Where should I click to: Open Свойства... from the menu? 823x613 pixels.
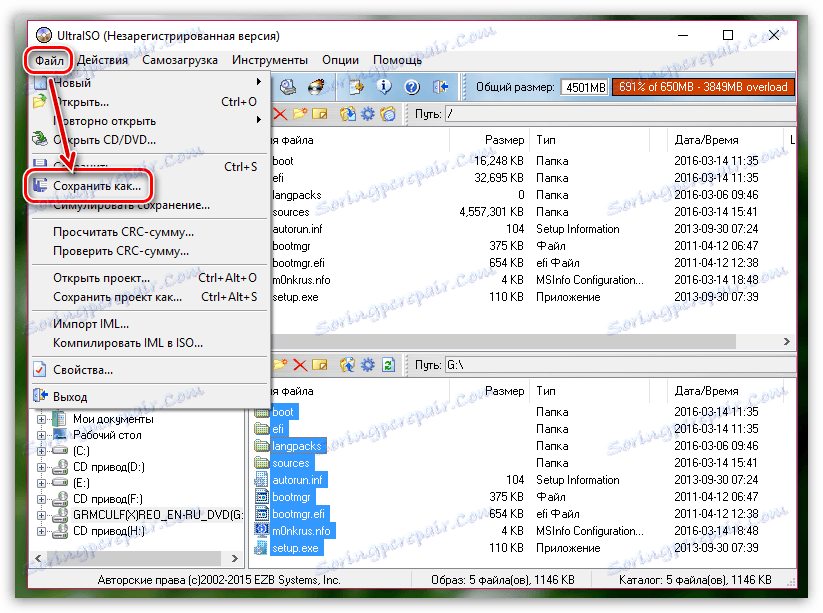point(149,370)
